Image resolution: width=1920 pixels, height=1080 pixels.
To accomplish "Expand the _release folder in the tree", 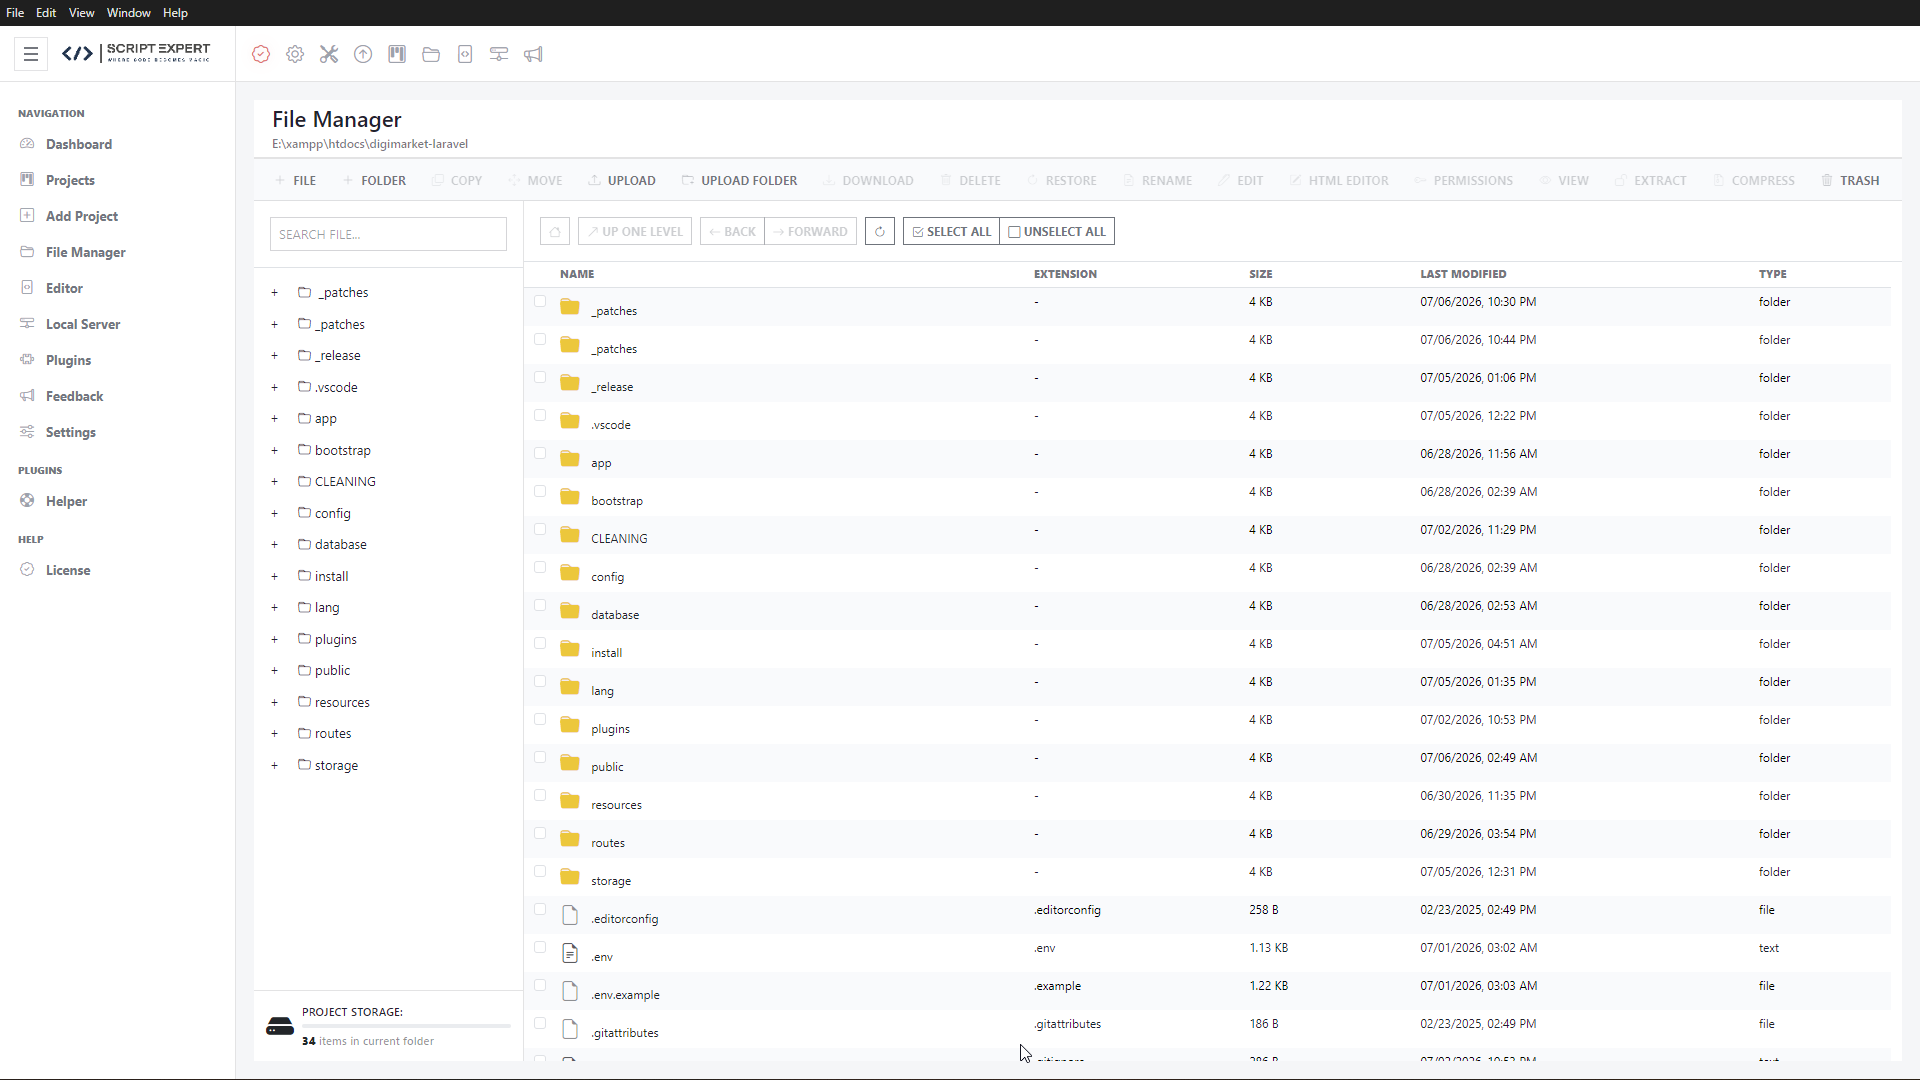I will [x=274, y=356].
